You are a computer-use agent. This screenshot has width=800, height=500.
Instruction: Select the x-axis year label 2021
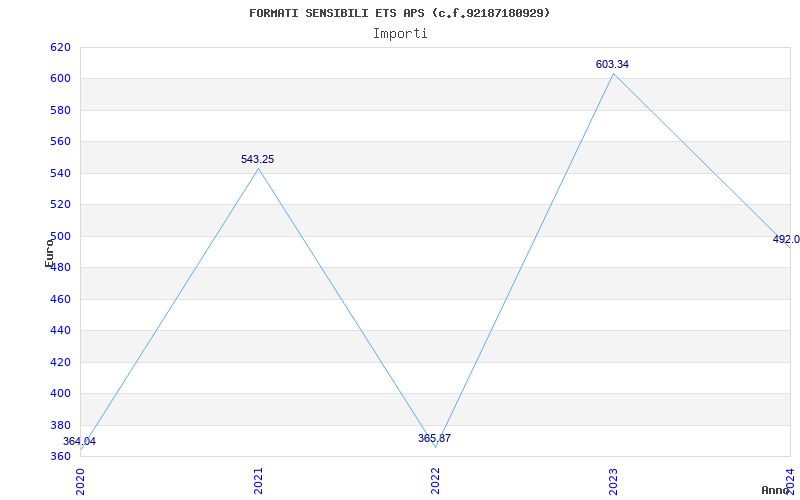point(258,481)
